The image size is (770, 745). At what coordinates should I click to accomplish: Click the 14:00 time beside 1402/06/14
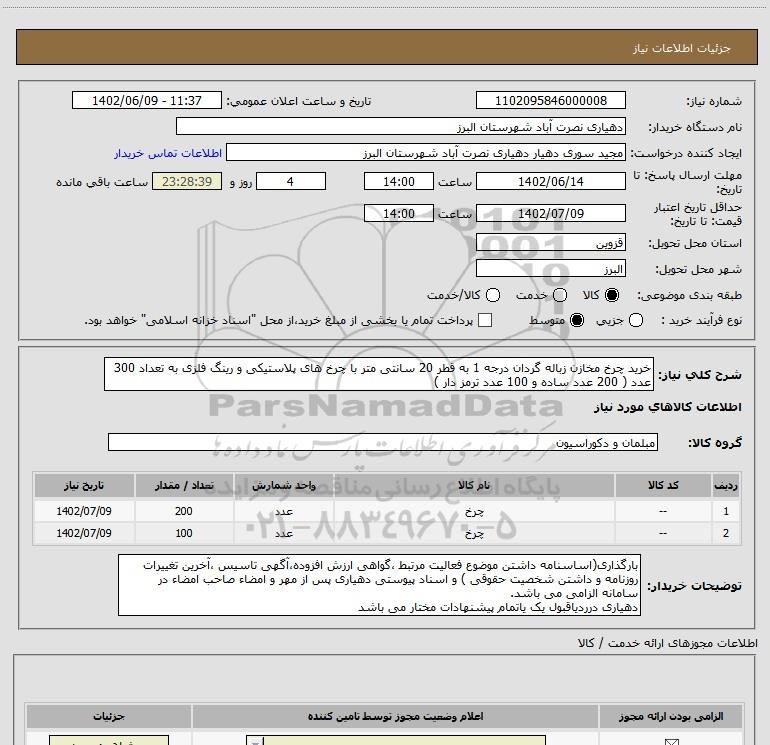399,181
